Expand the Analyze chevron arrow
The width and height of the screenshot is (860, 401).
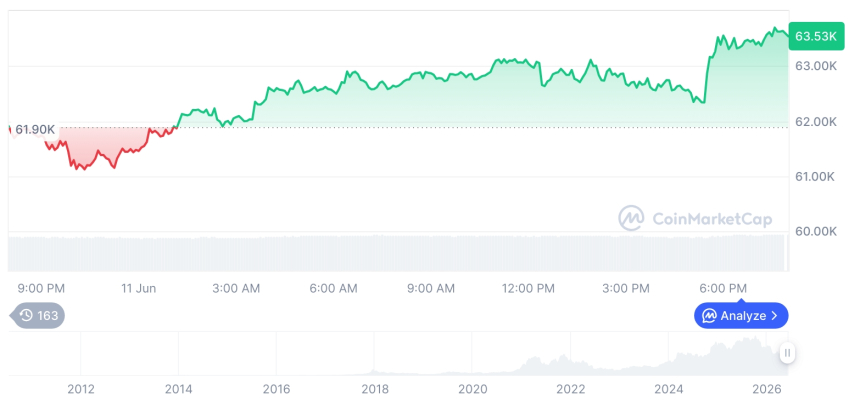774,315
